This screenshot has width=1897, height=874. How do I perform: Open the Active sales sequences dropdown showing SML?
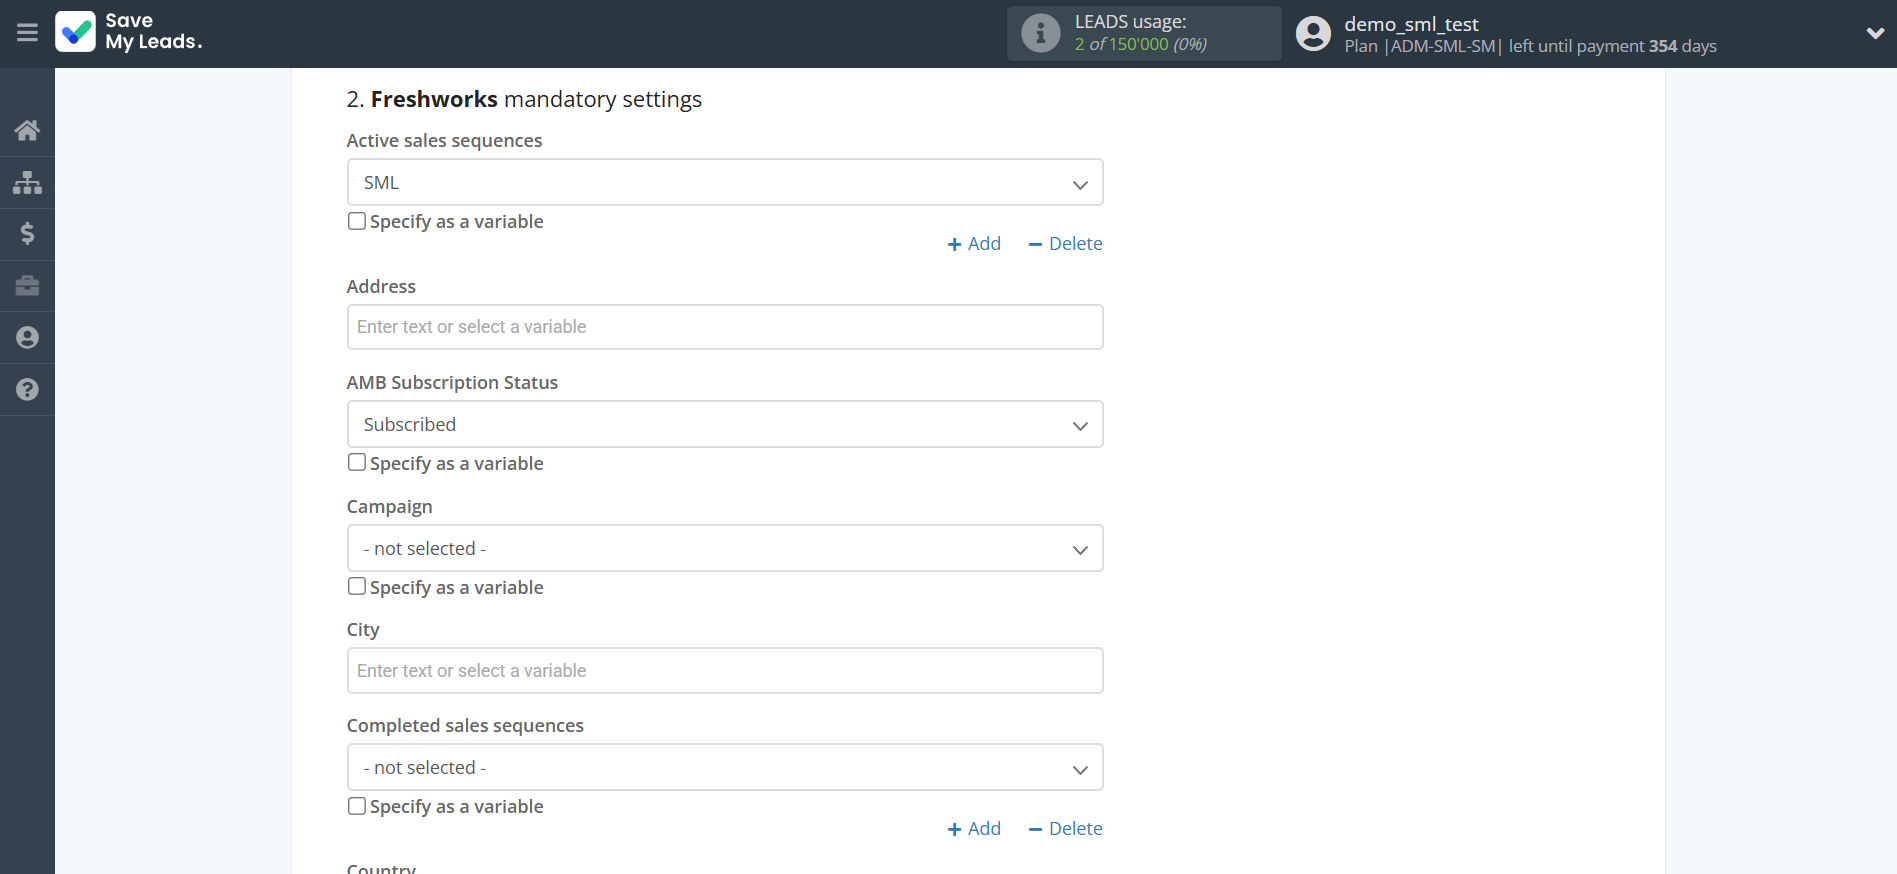[x=724, y=183]
